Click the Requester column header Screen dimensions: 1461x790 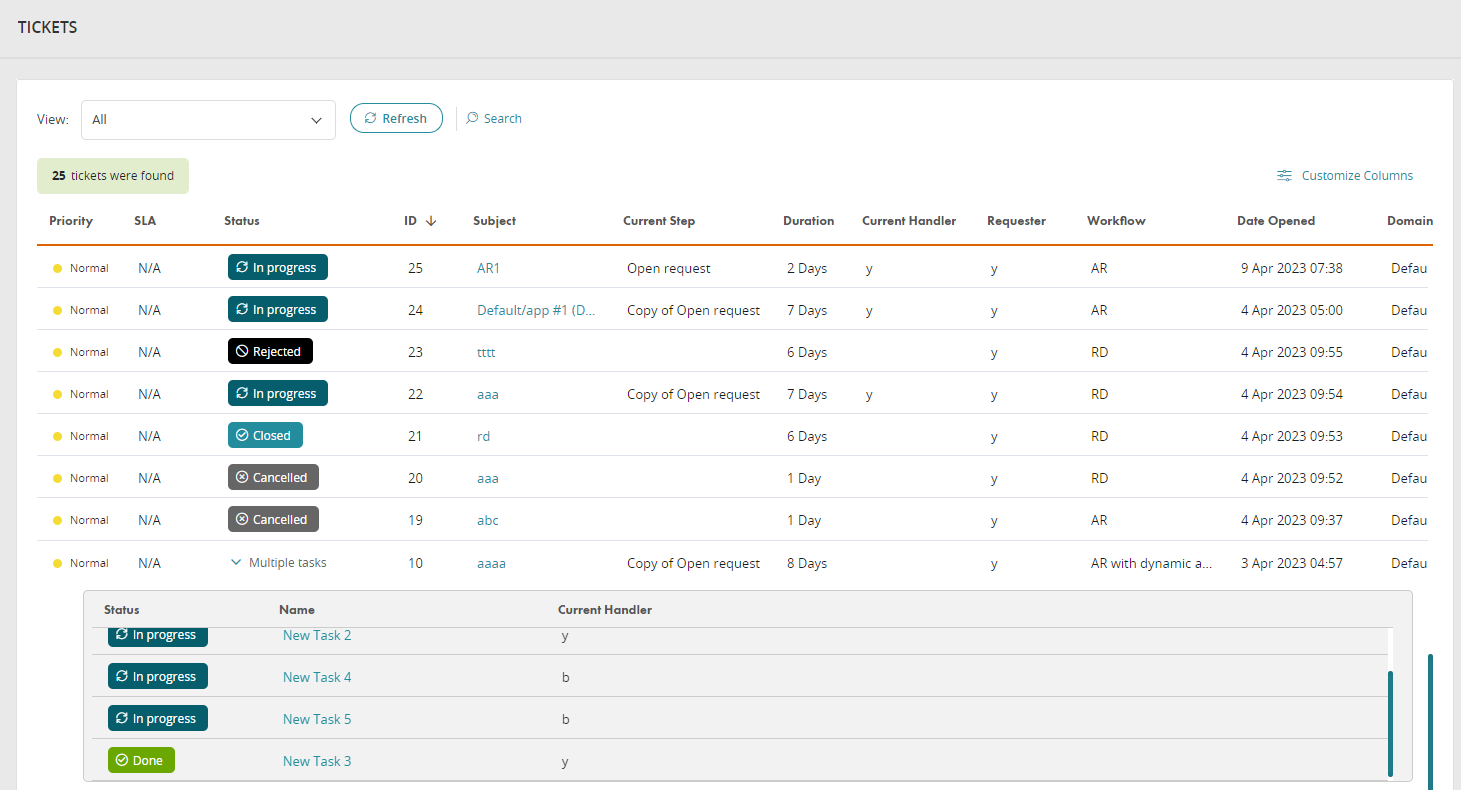point(1016,221)
